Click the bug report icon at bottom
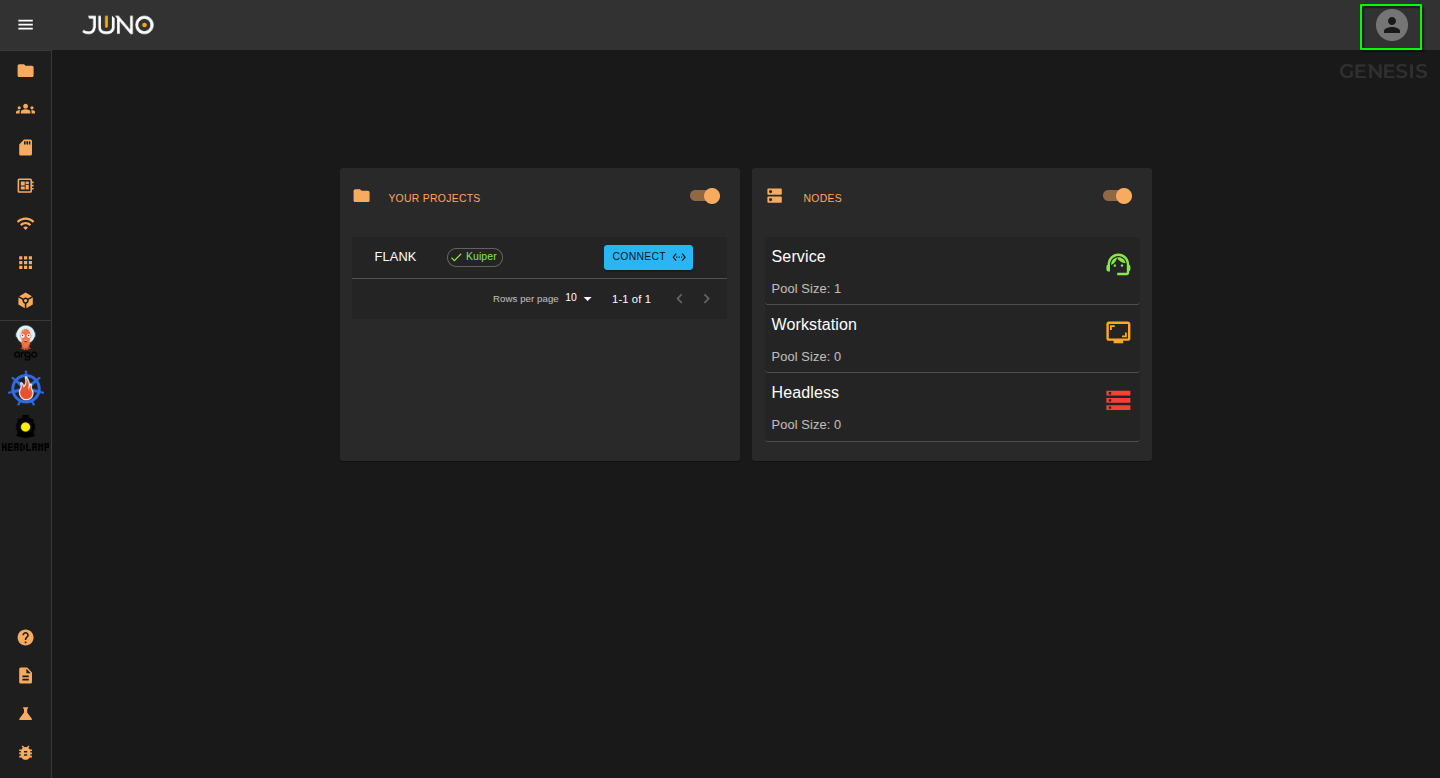The width and height of the screenshot is (1440, 778). tap(25, 752)
